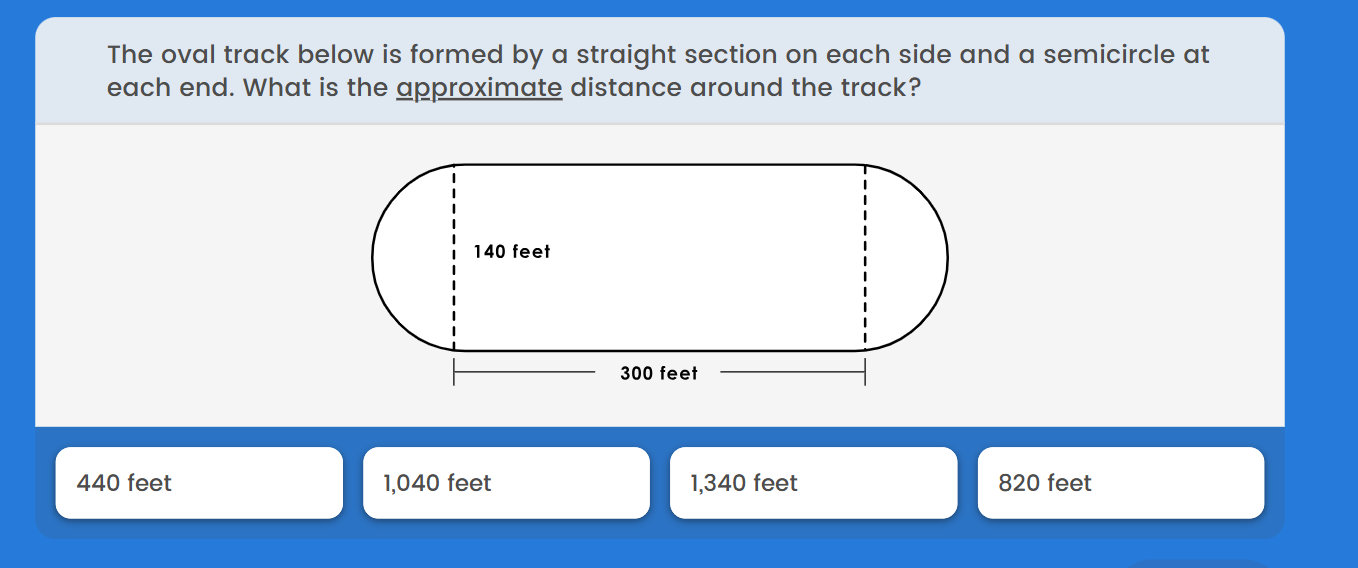Viewport: 1358px width, 568px height.
Task: Choose the 1,040 feet answer option
Action: point(506,483)
